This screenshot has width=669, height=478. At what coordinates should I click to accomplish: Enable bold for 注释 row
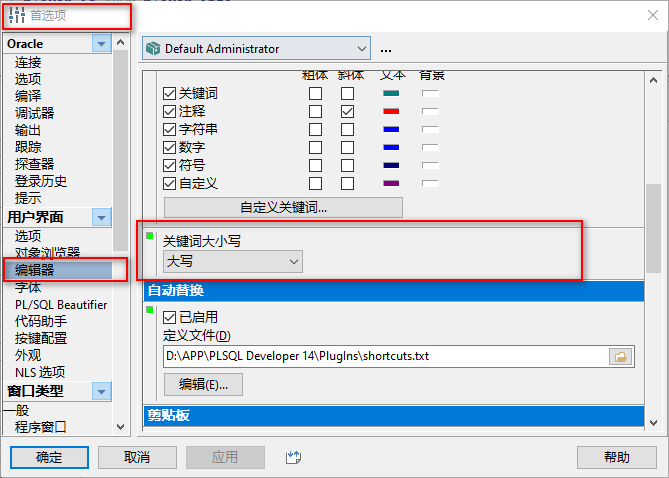(315, 111)
